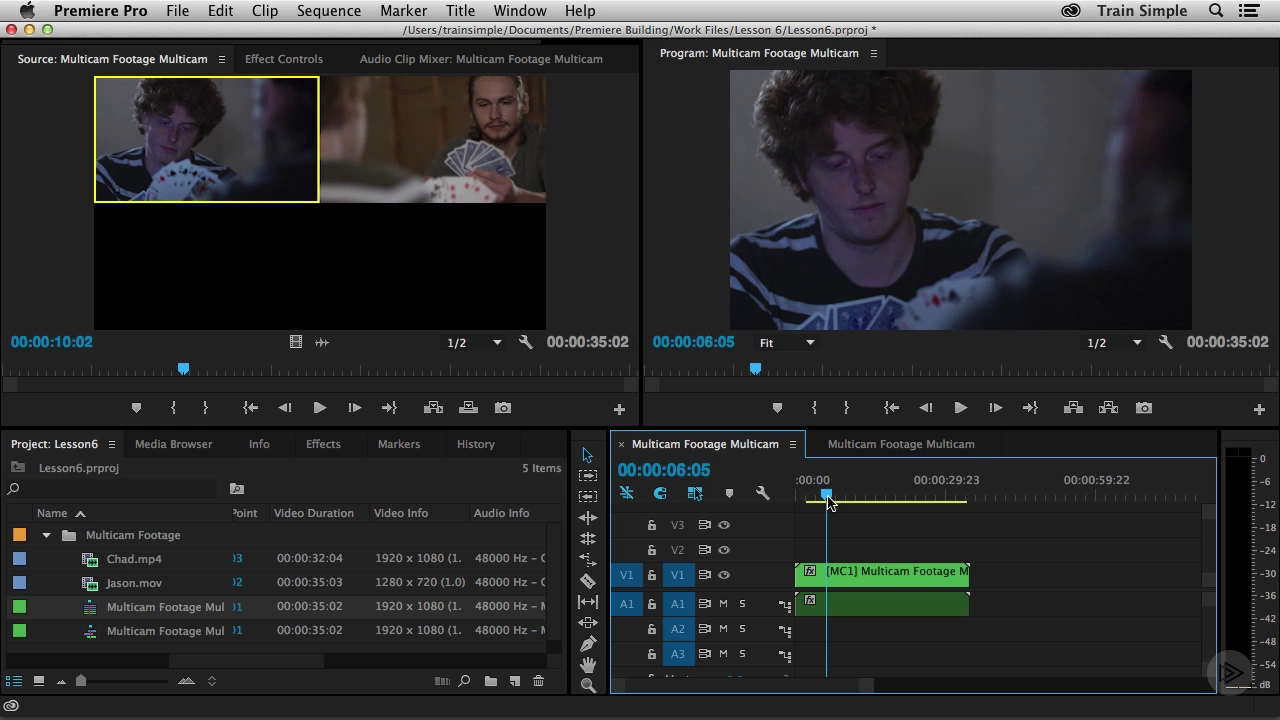Open the History tab
The width and height of the screenshot is (1280, 720).
point(476,444)
